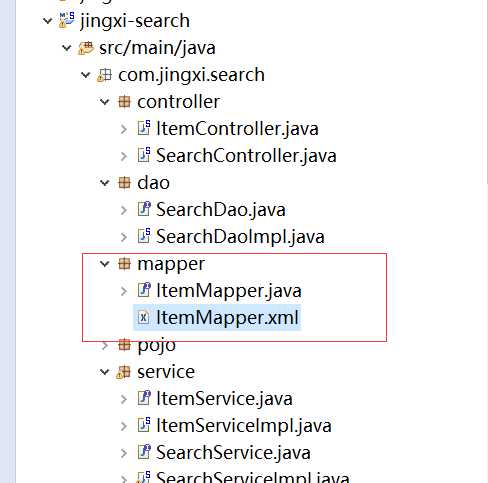Select the jingxi-search project label
Image resolution: width=488 pixels, height=483 pixels.
(x=135, y=21)
